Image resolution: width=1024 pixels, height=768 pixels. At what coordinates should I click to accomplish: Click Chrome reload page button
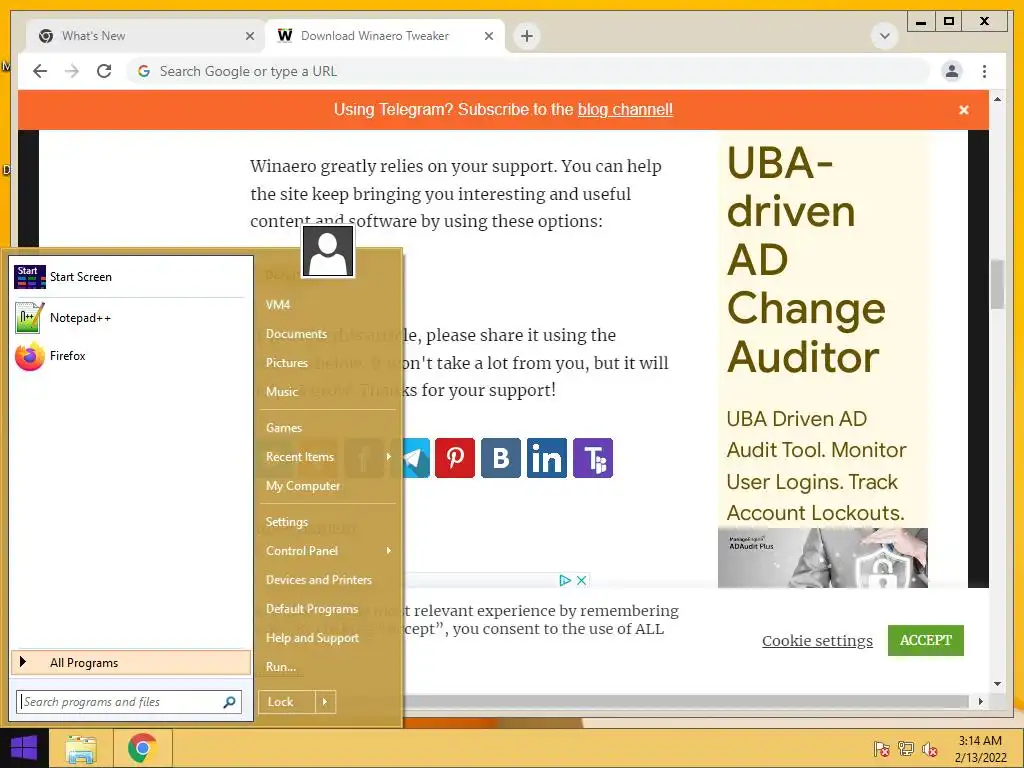[104, 71]
